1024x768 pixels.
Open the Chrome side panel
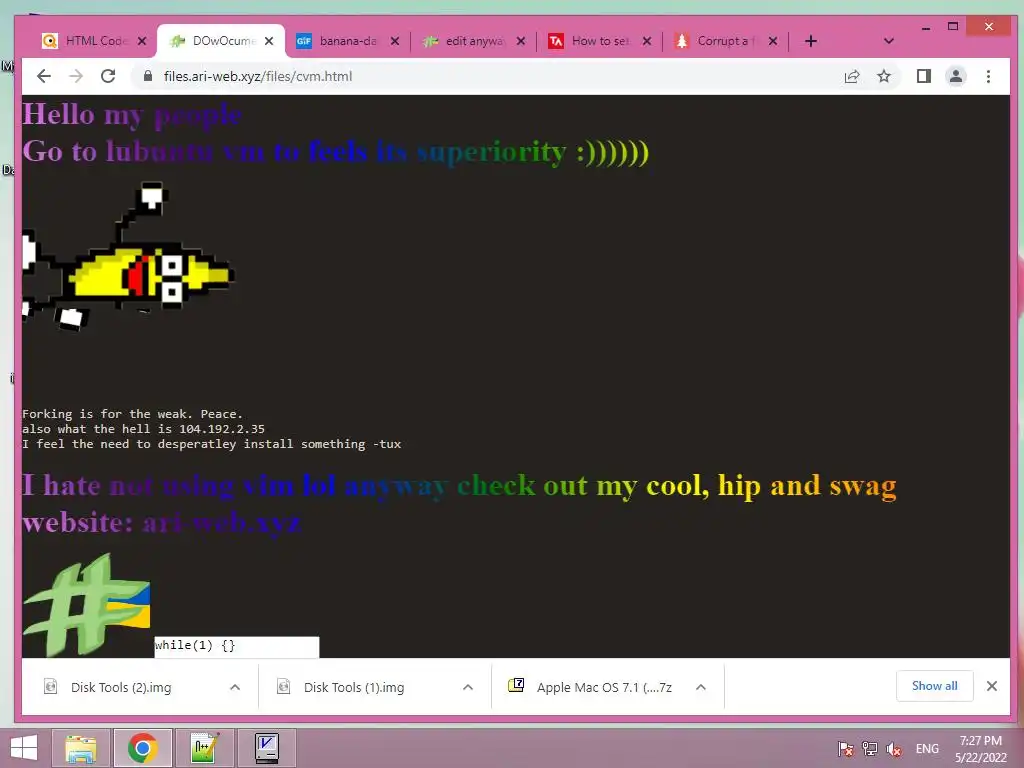[x=923, y=76]
